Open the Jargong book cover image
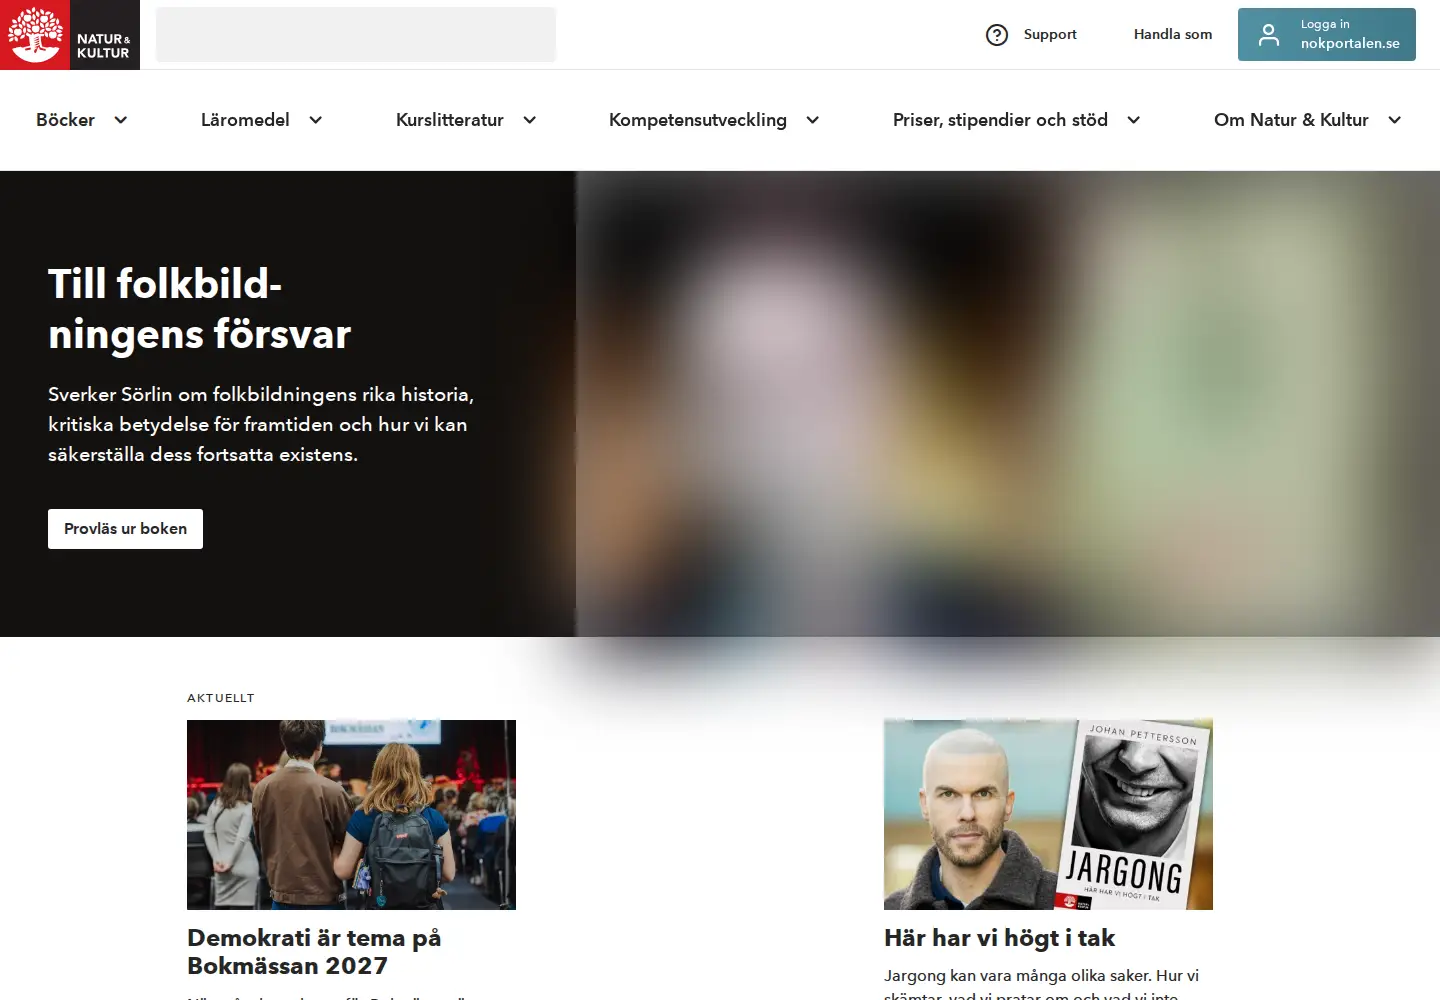The height and width of the screenshot is (1000, 1440). point(1048,815)
